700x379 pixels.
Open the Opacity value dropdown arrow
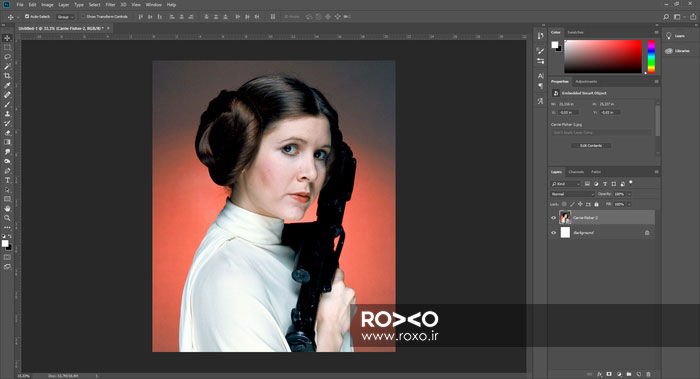pyautogui.click(x=629, y=194)
